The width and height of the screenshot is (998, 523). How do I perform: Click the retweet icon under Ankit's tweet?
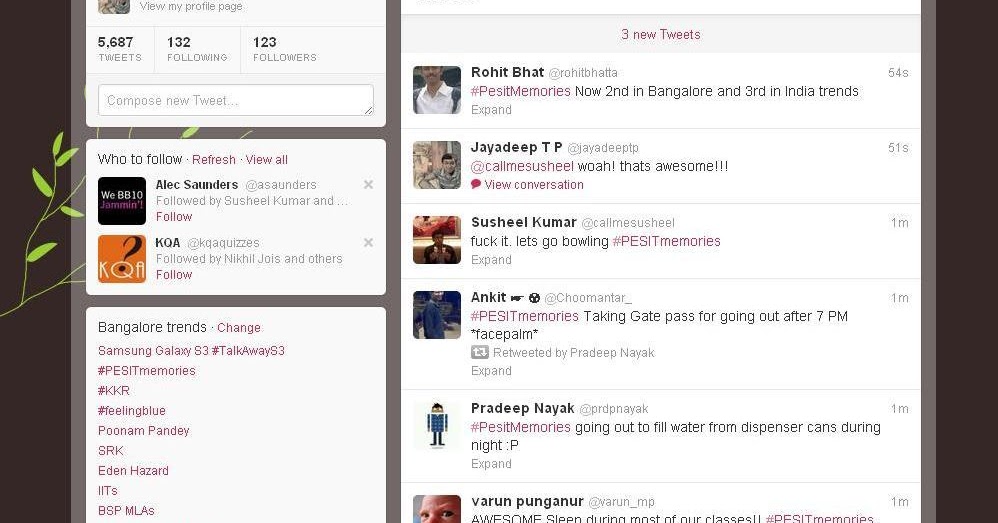(x=479, y=352)
